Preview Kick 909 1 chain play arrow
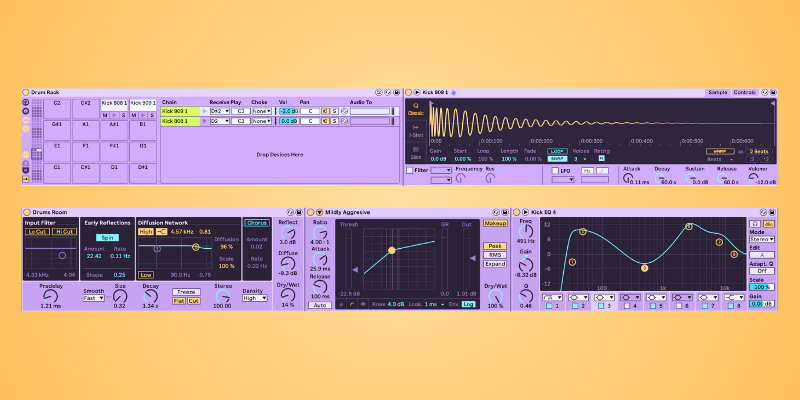 pos(205,111)
